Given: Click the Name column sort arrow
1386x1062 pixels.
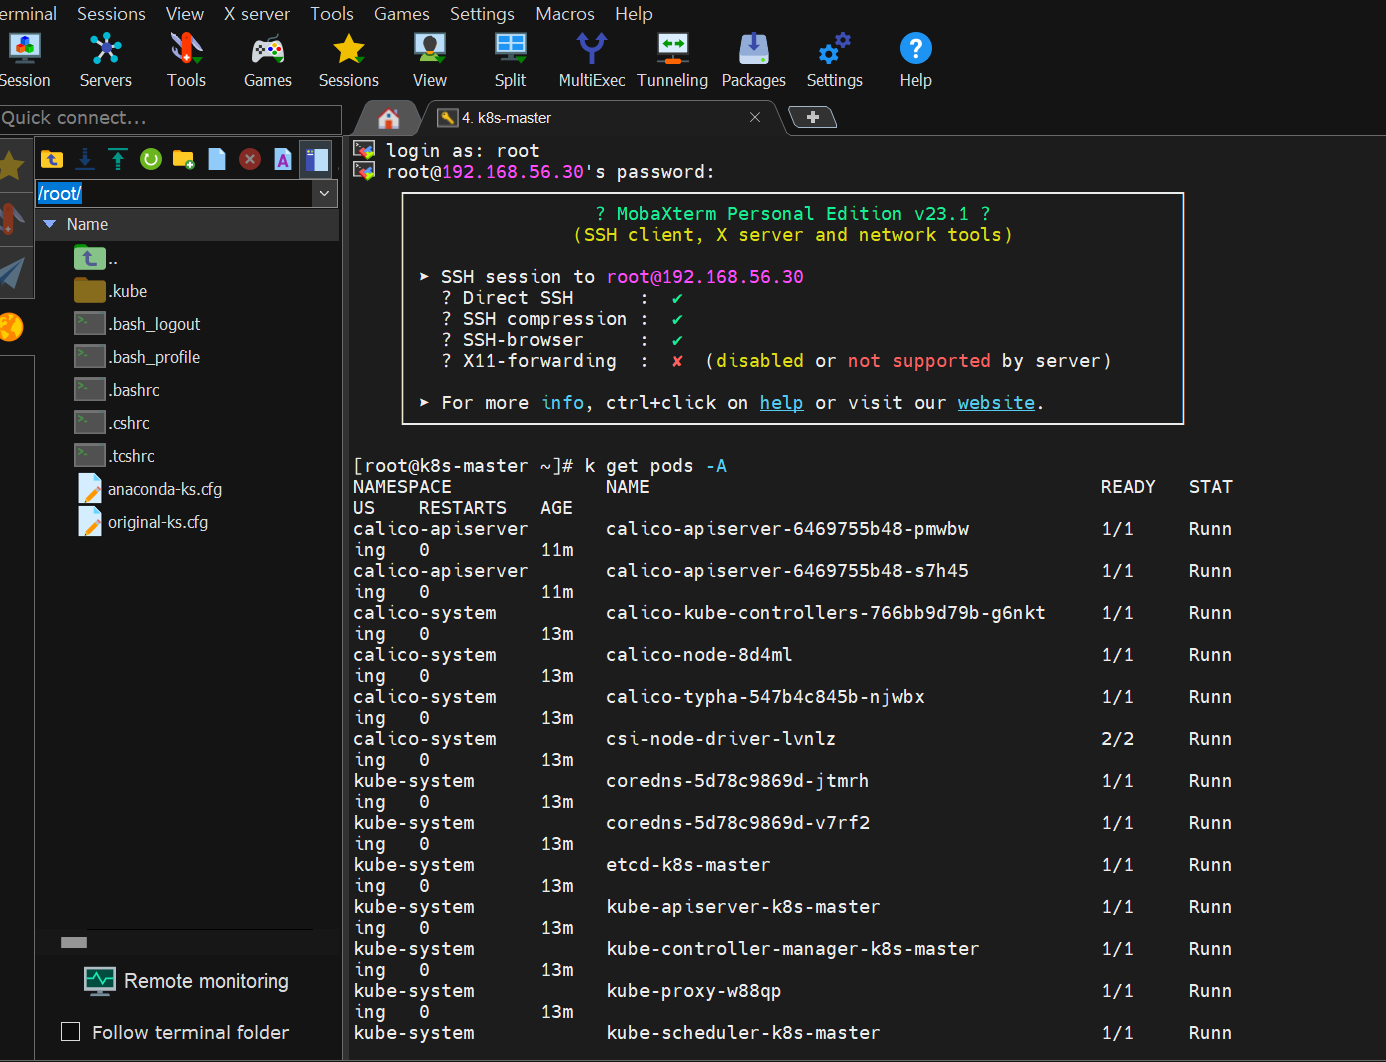Looking at the screenshot, I should [49, 224].
